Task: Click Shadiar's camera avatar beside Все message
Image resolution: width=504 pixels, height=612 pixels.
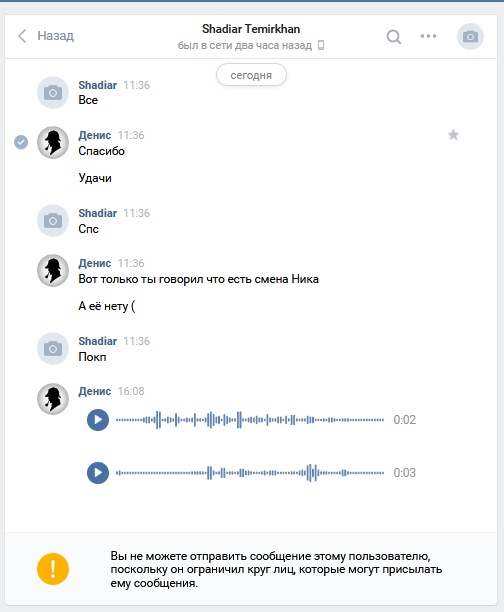Action: click(53, 93)
